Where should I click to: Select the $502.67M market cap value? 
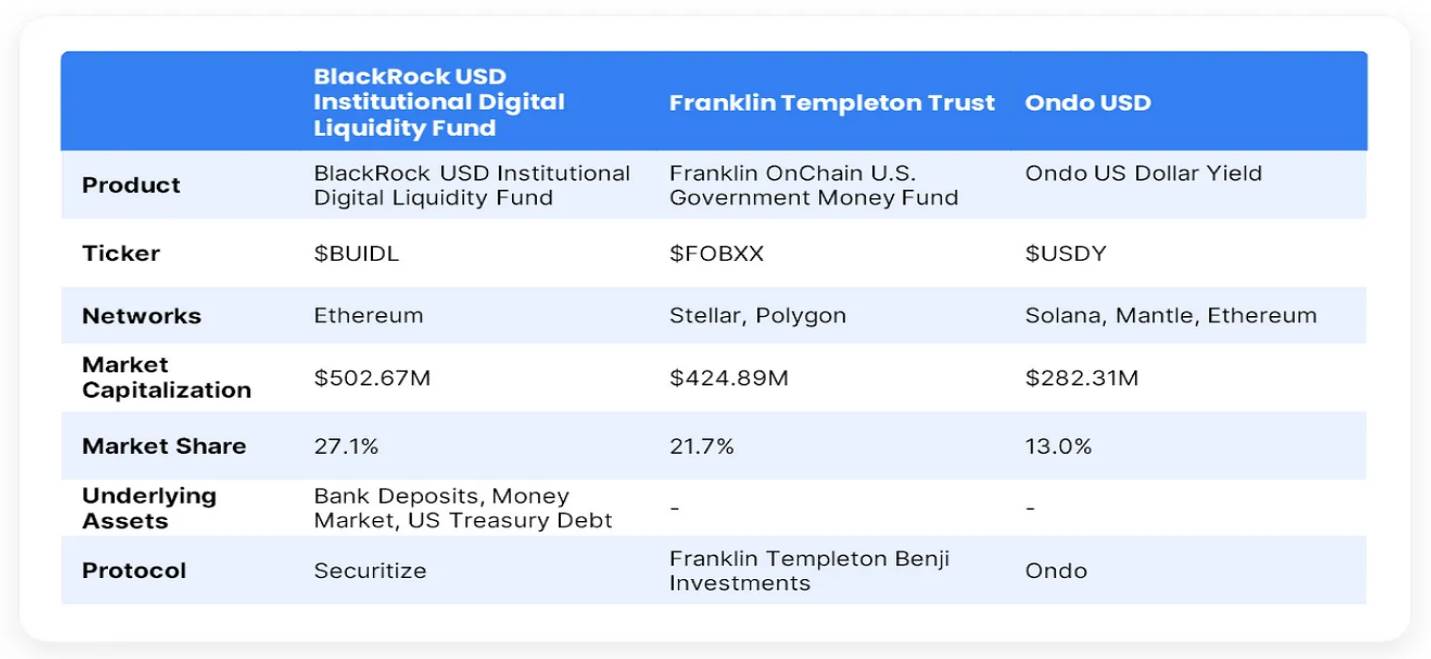click(372, 378)
